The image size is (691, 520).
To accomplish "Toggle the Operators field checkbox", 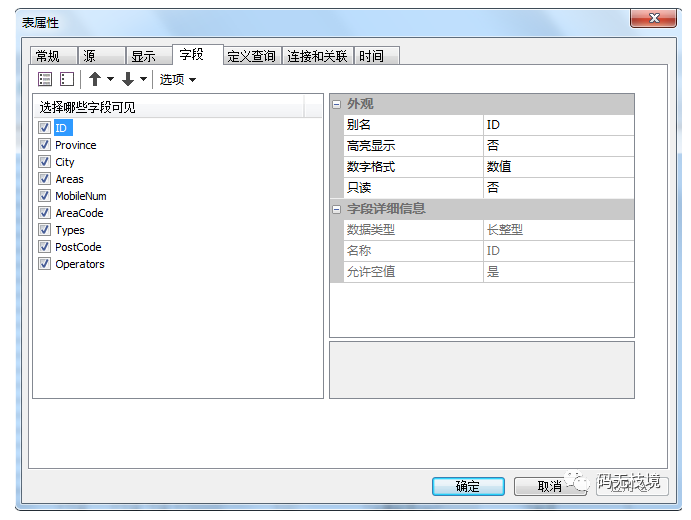I will point(44,264).
